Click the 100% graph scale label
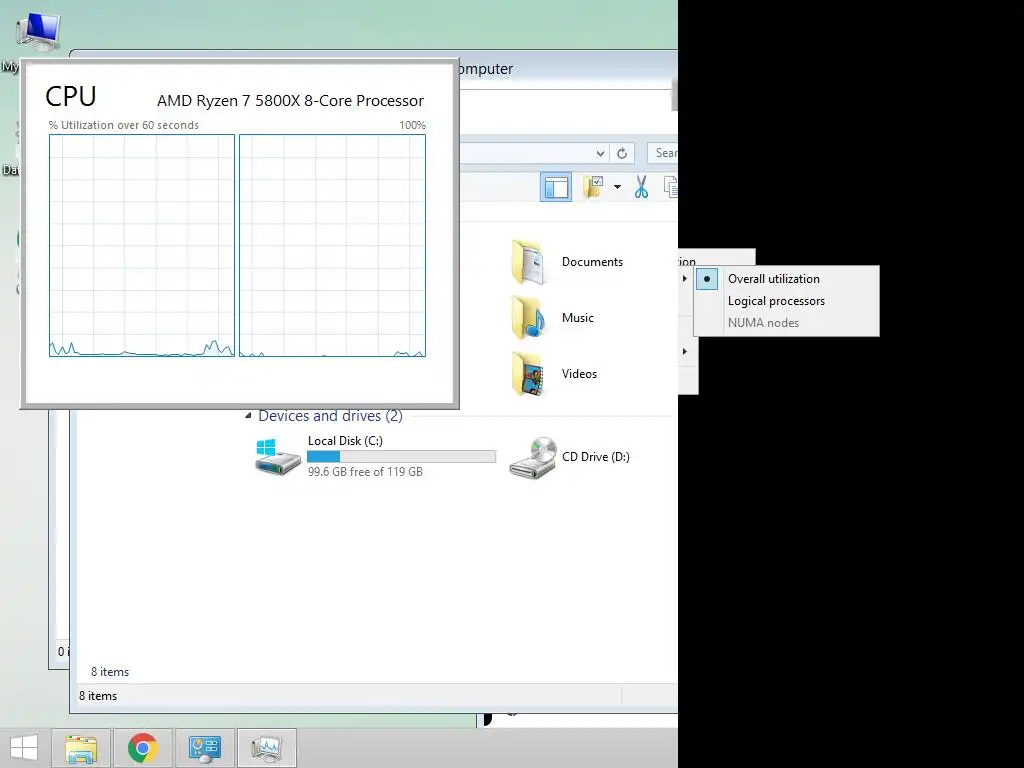 (x=413, y=125)
